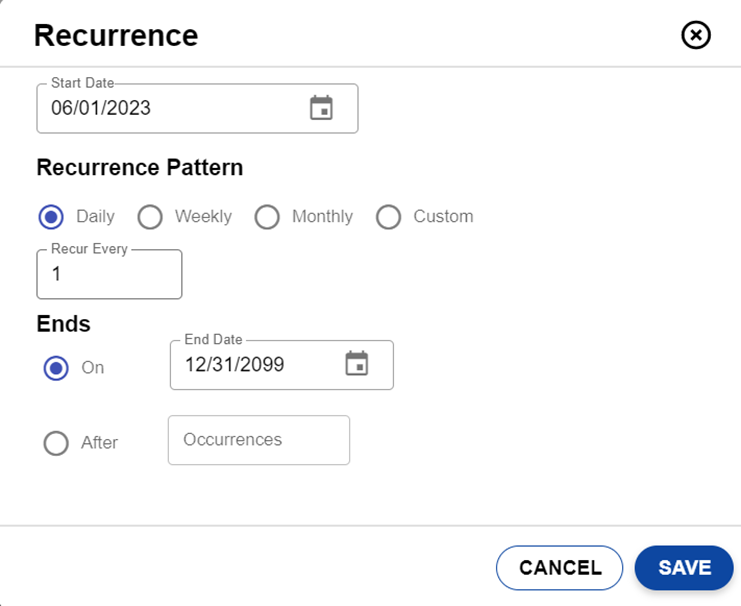This screenshot has width=741, height=606.
Task: Focus the Recur Every input box
Action: [109, 275]
